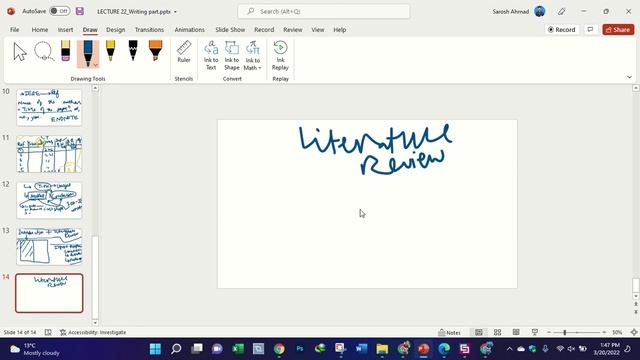The image size is (640, 360).
Task: Click the Record button at top right
Action: (562, 30)
